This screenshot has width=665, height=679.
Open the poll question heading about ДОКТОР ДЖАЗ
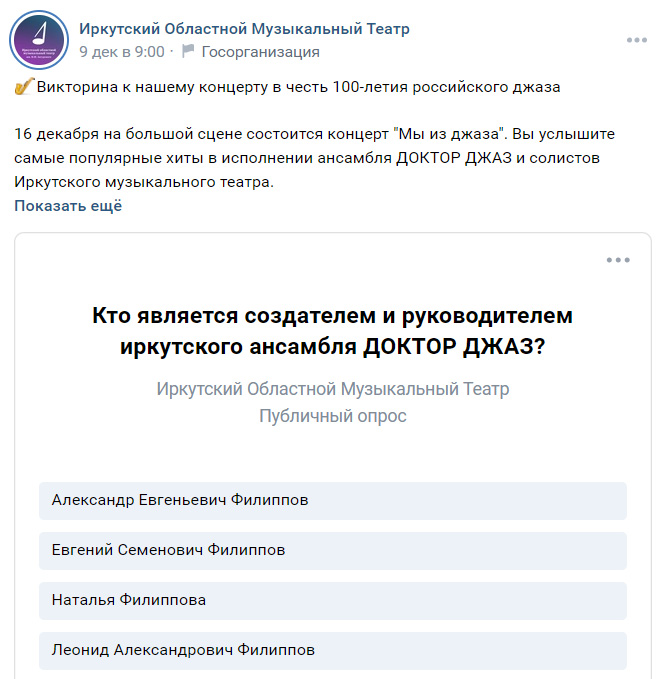[x=332, y=331]
